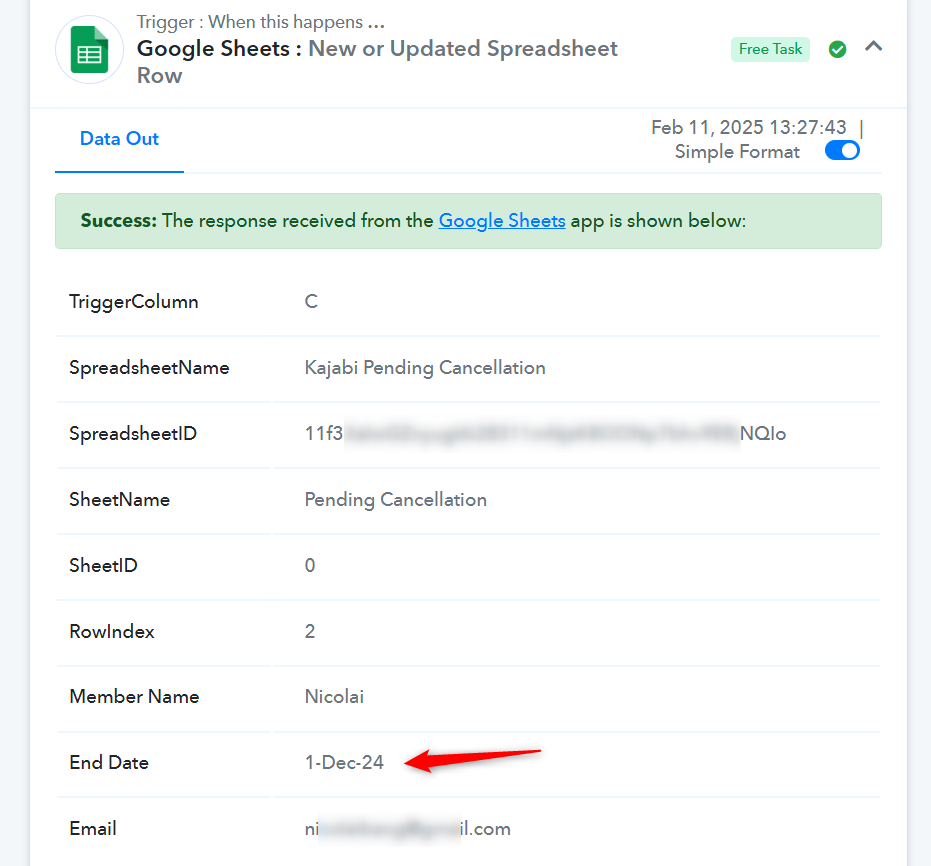
Task: Click the Email field label
Action: coord(93,829)
